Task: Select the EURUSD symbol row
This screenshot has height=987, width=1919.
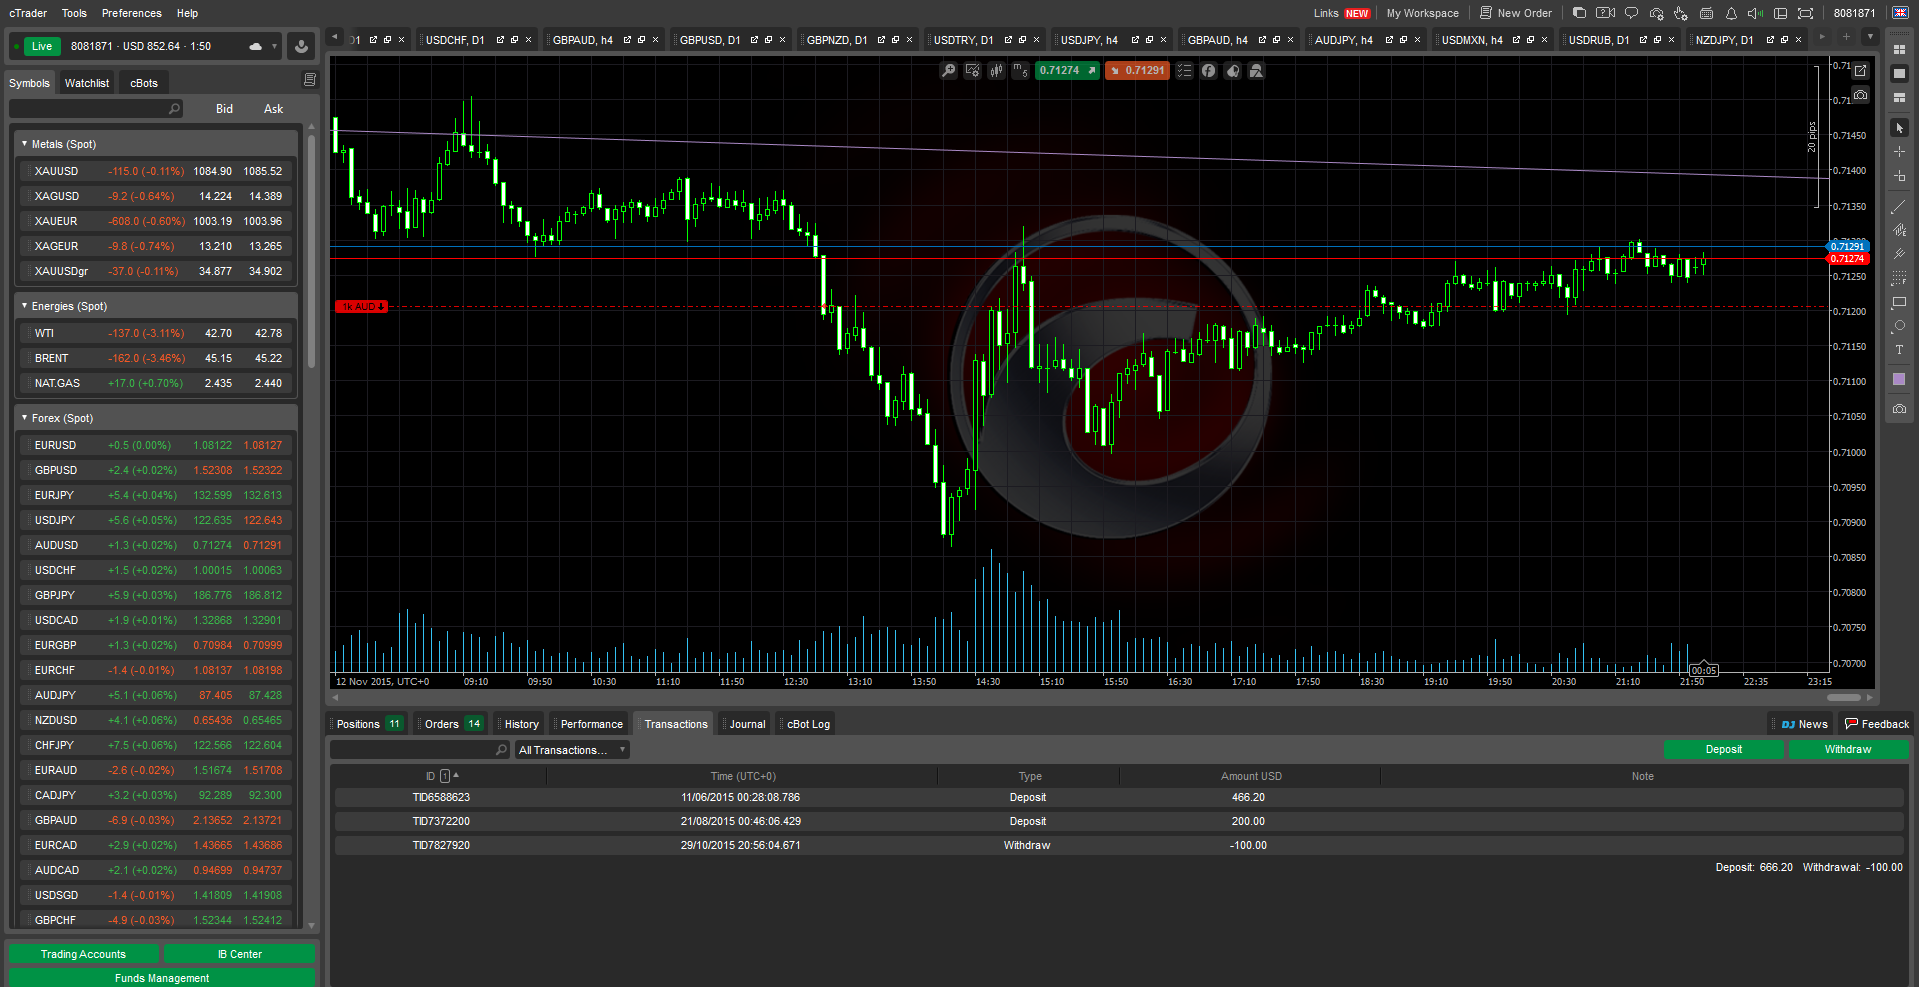Action: pyautogui.click(x=157, y=445)
